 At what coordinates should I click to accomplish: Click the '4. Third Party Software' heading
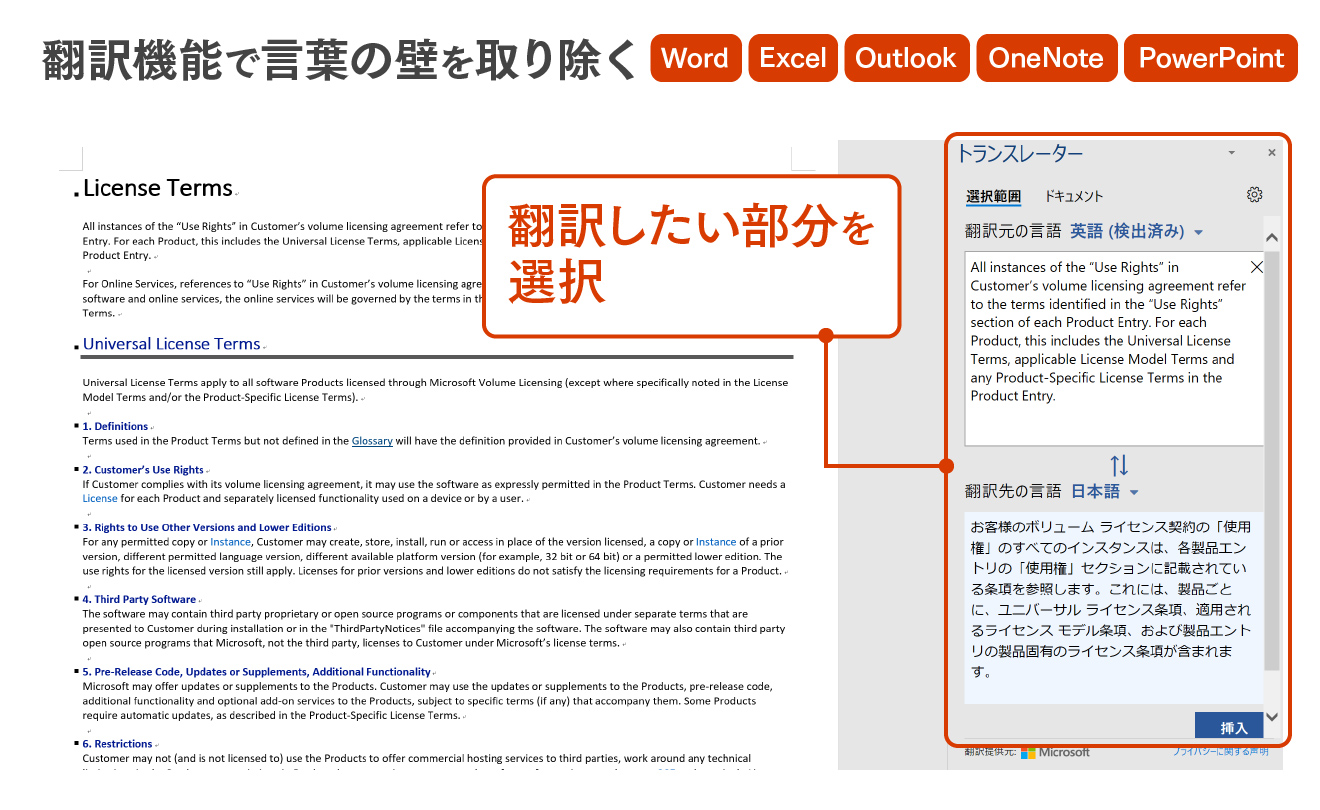[x=139, y=600]
